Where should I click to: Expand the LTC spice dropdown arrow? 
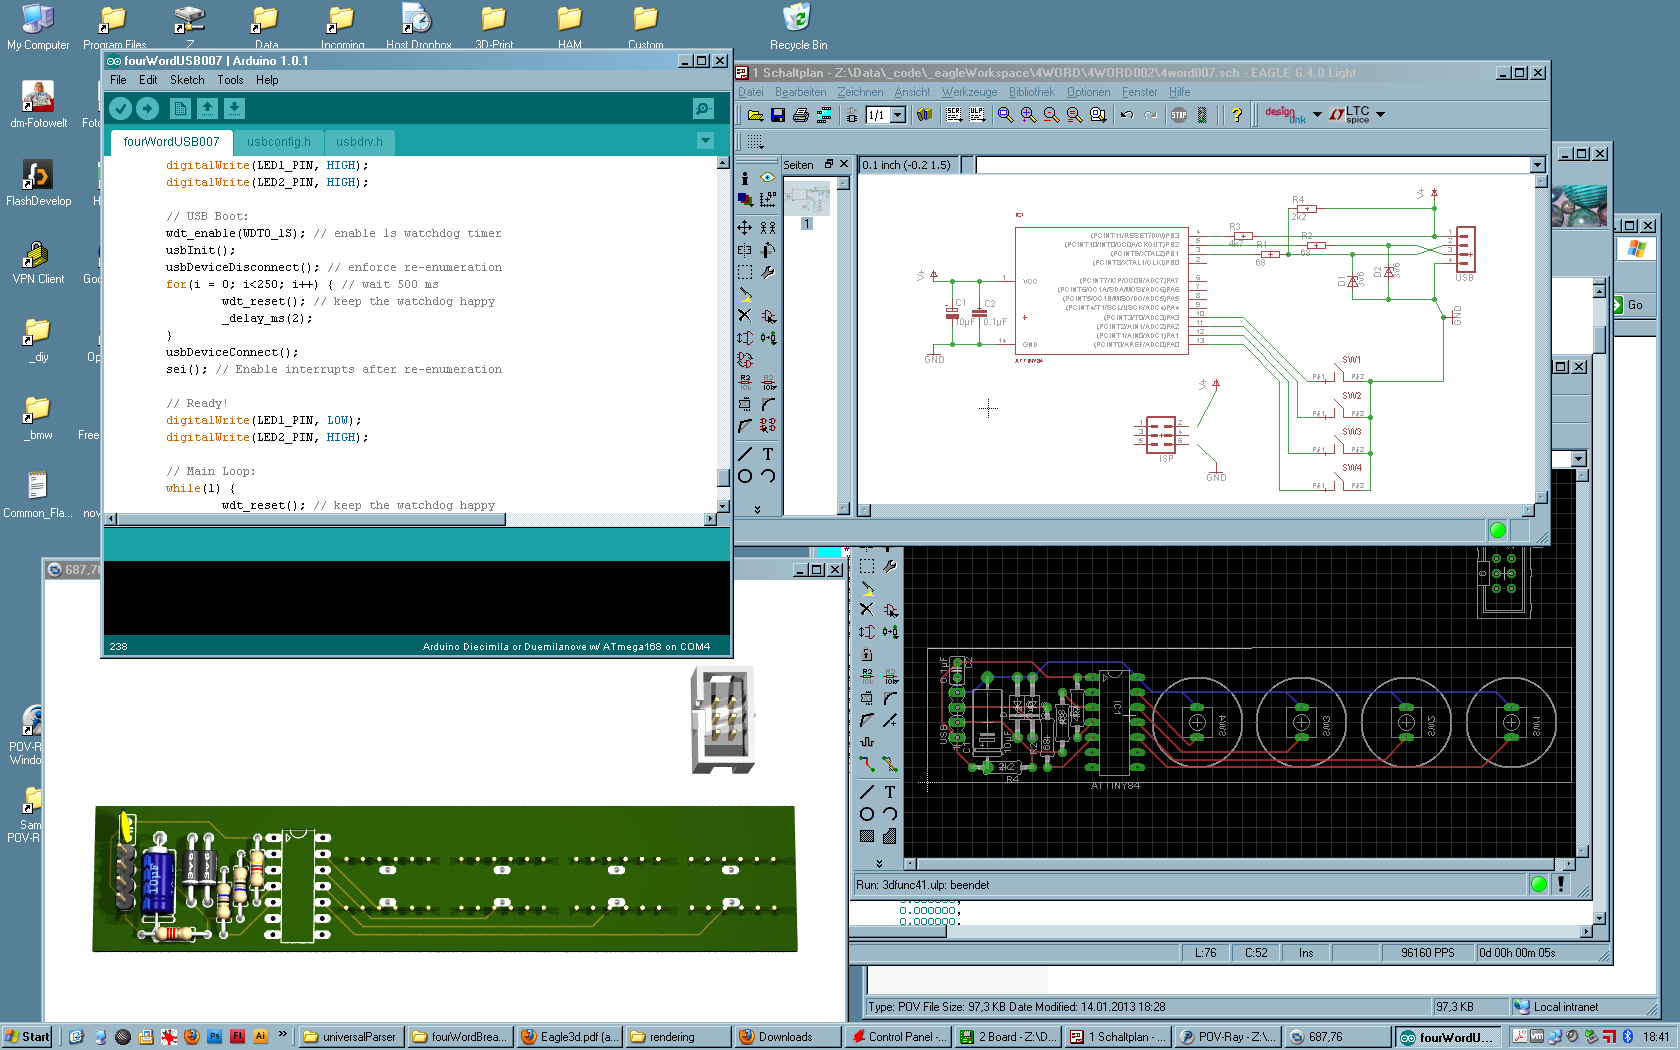pos(1381,114)
